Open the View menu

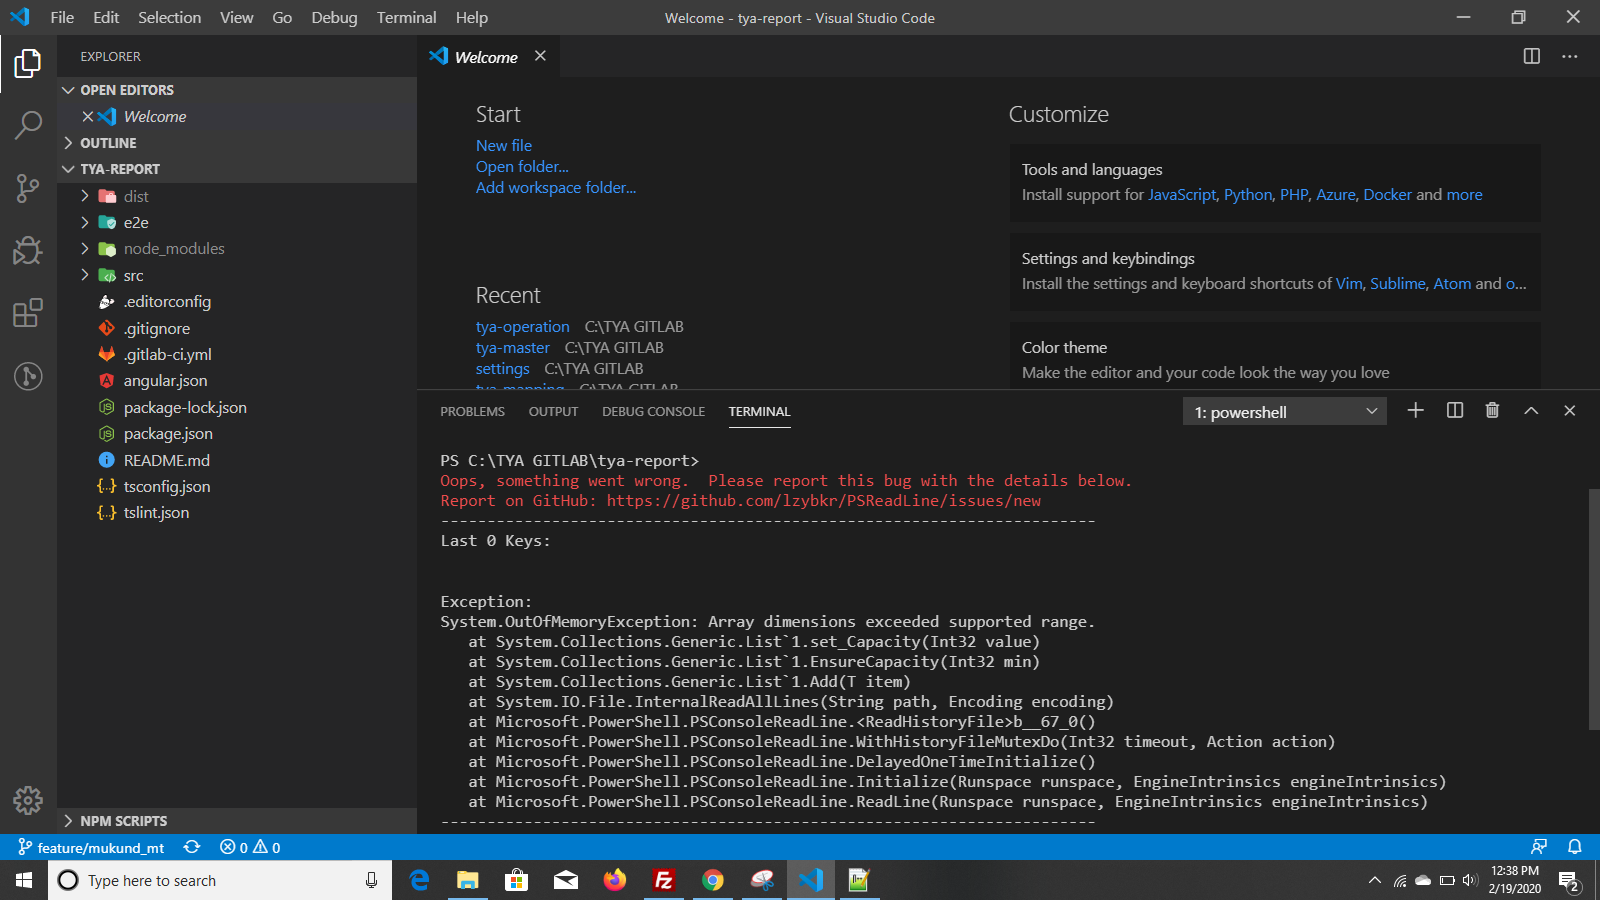(237, 17)
